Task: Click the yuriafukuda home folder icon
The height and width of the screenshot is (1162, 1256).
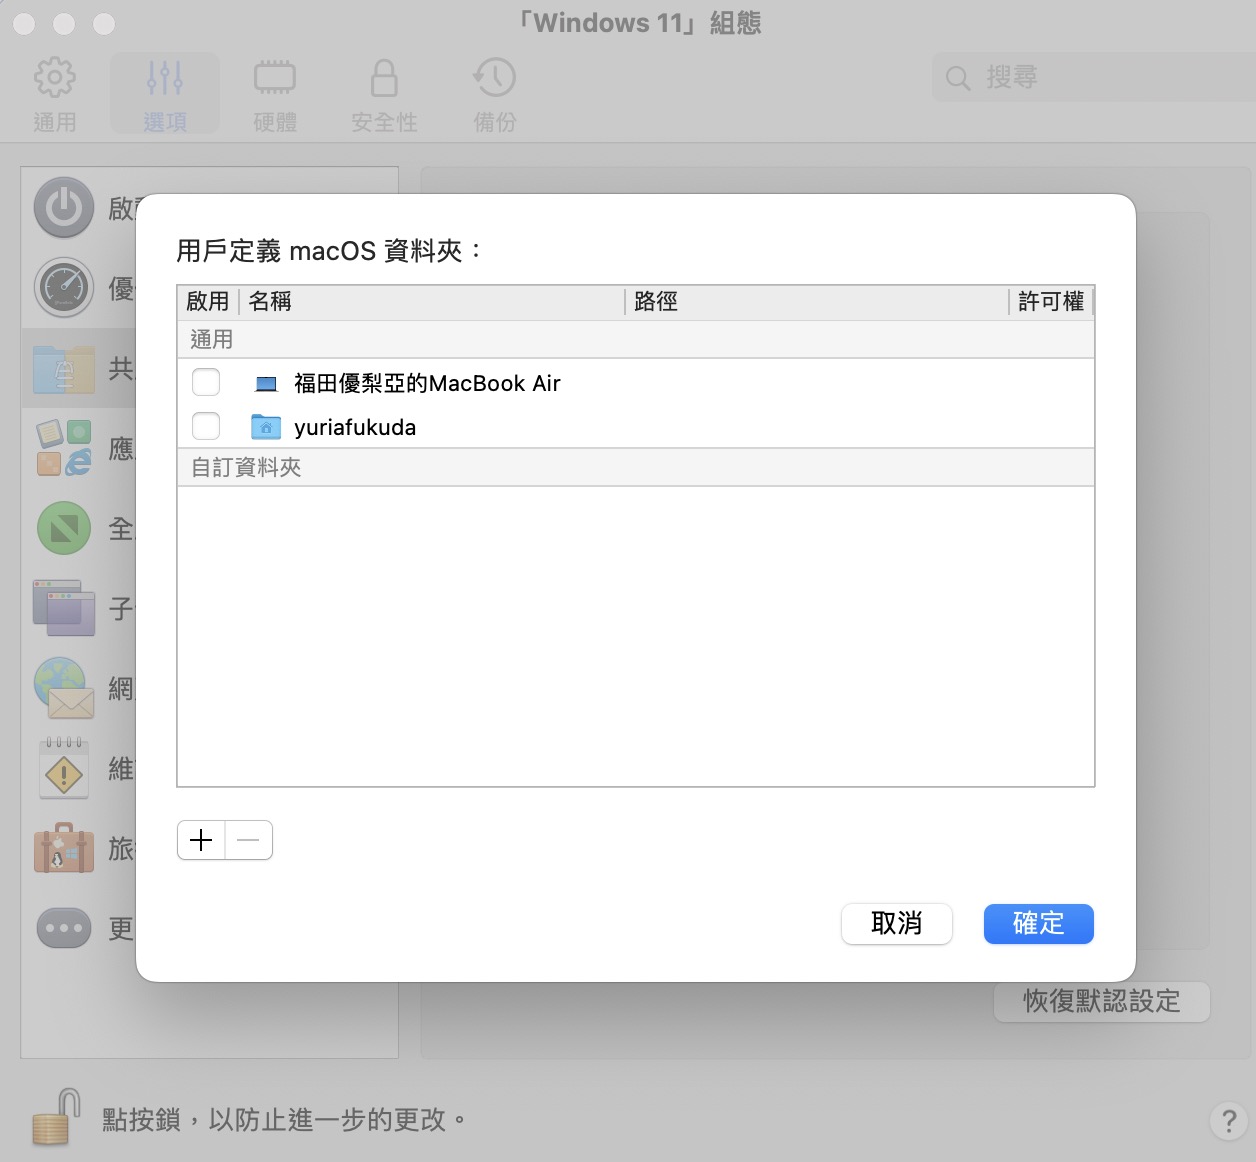Action: point(266,427)
